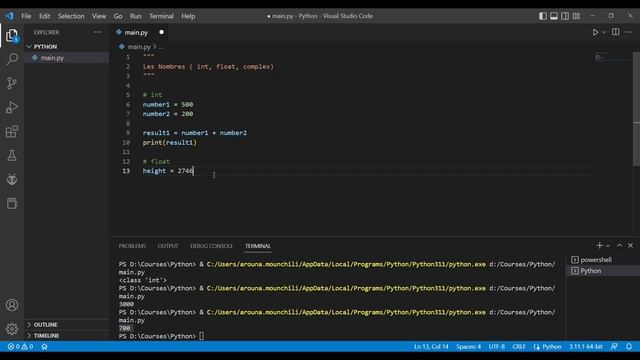Switch to the Debug Console tab
The image size is (640, 360).
[211, 246]
